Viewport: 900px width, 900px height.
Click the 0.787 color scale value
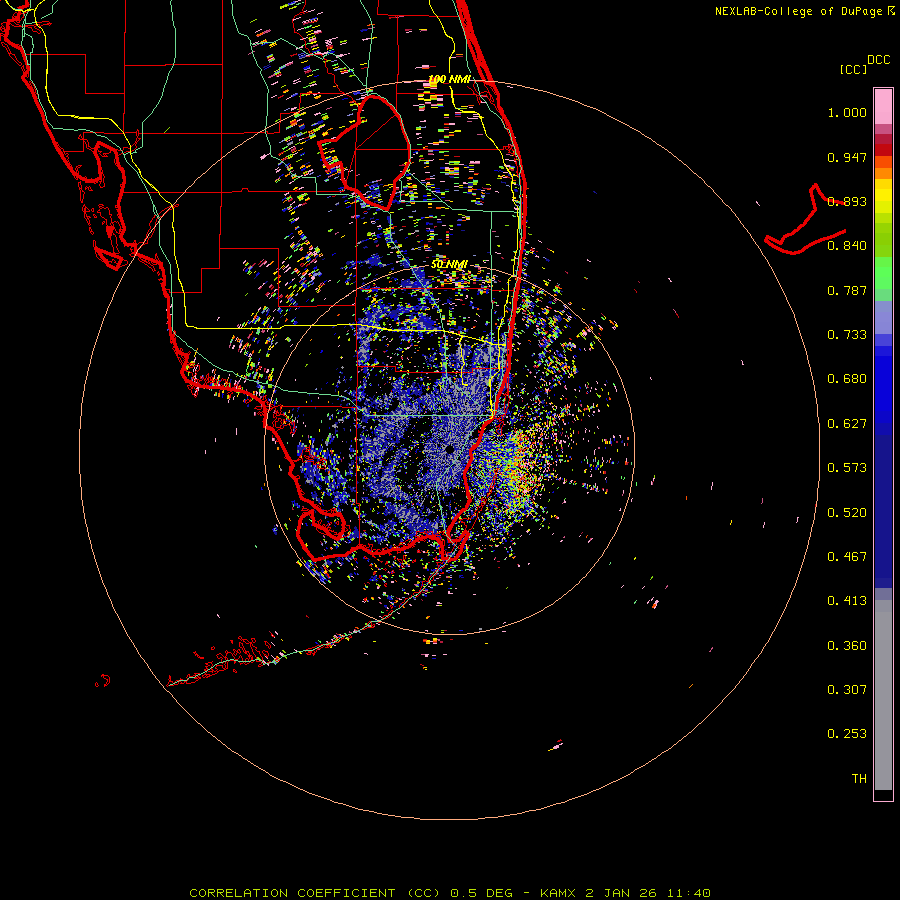pyautogui.click(x=847, y=290)
